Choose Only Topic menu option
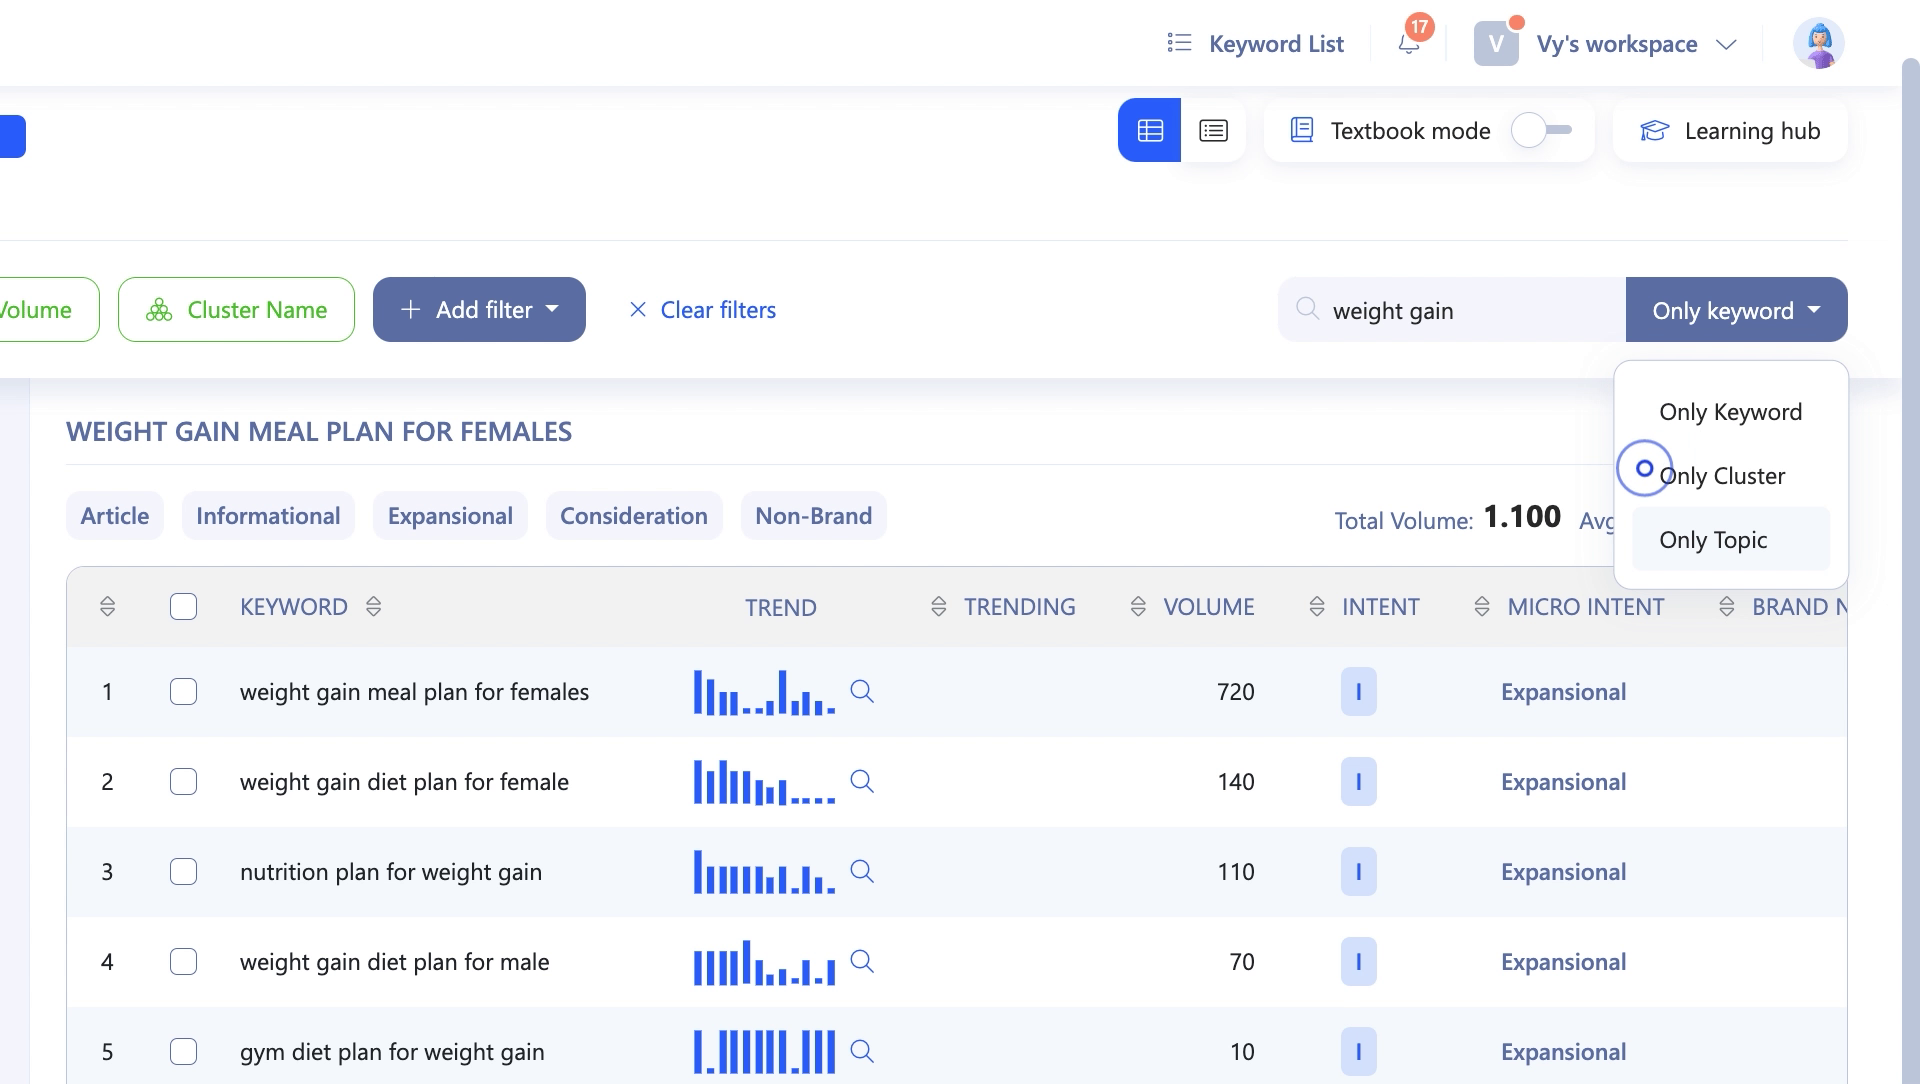The image size is (1920, 1084). coord(1713,540)
